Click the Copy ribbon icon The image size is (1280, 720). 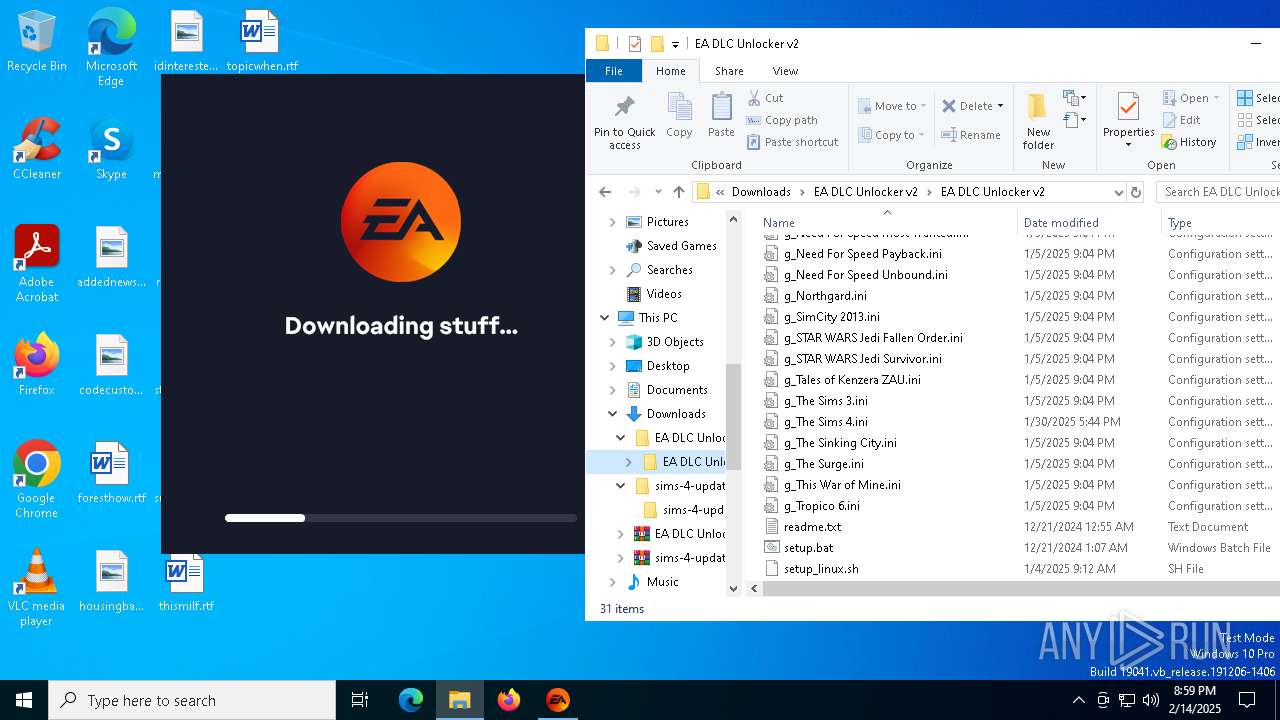point(679,116)
